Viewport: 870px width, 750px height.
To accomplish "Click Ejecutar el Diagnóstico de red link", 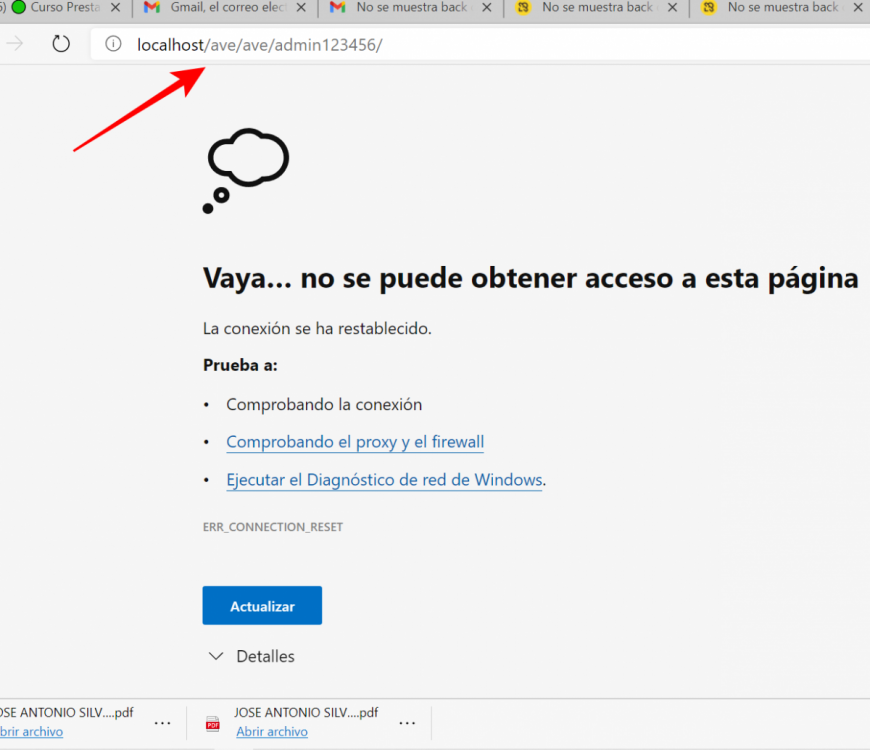I will pos(384,480).
